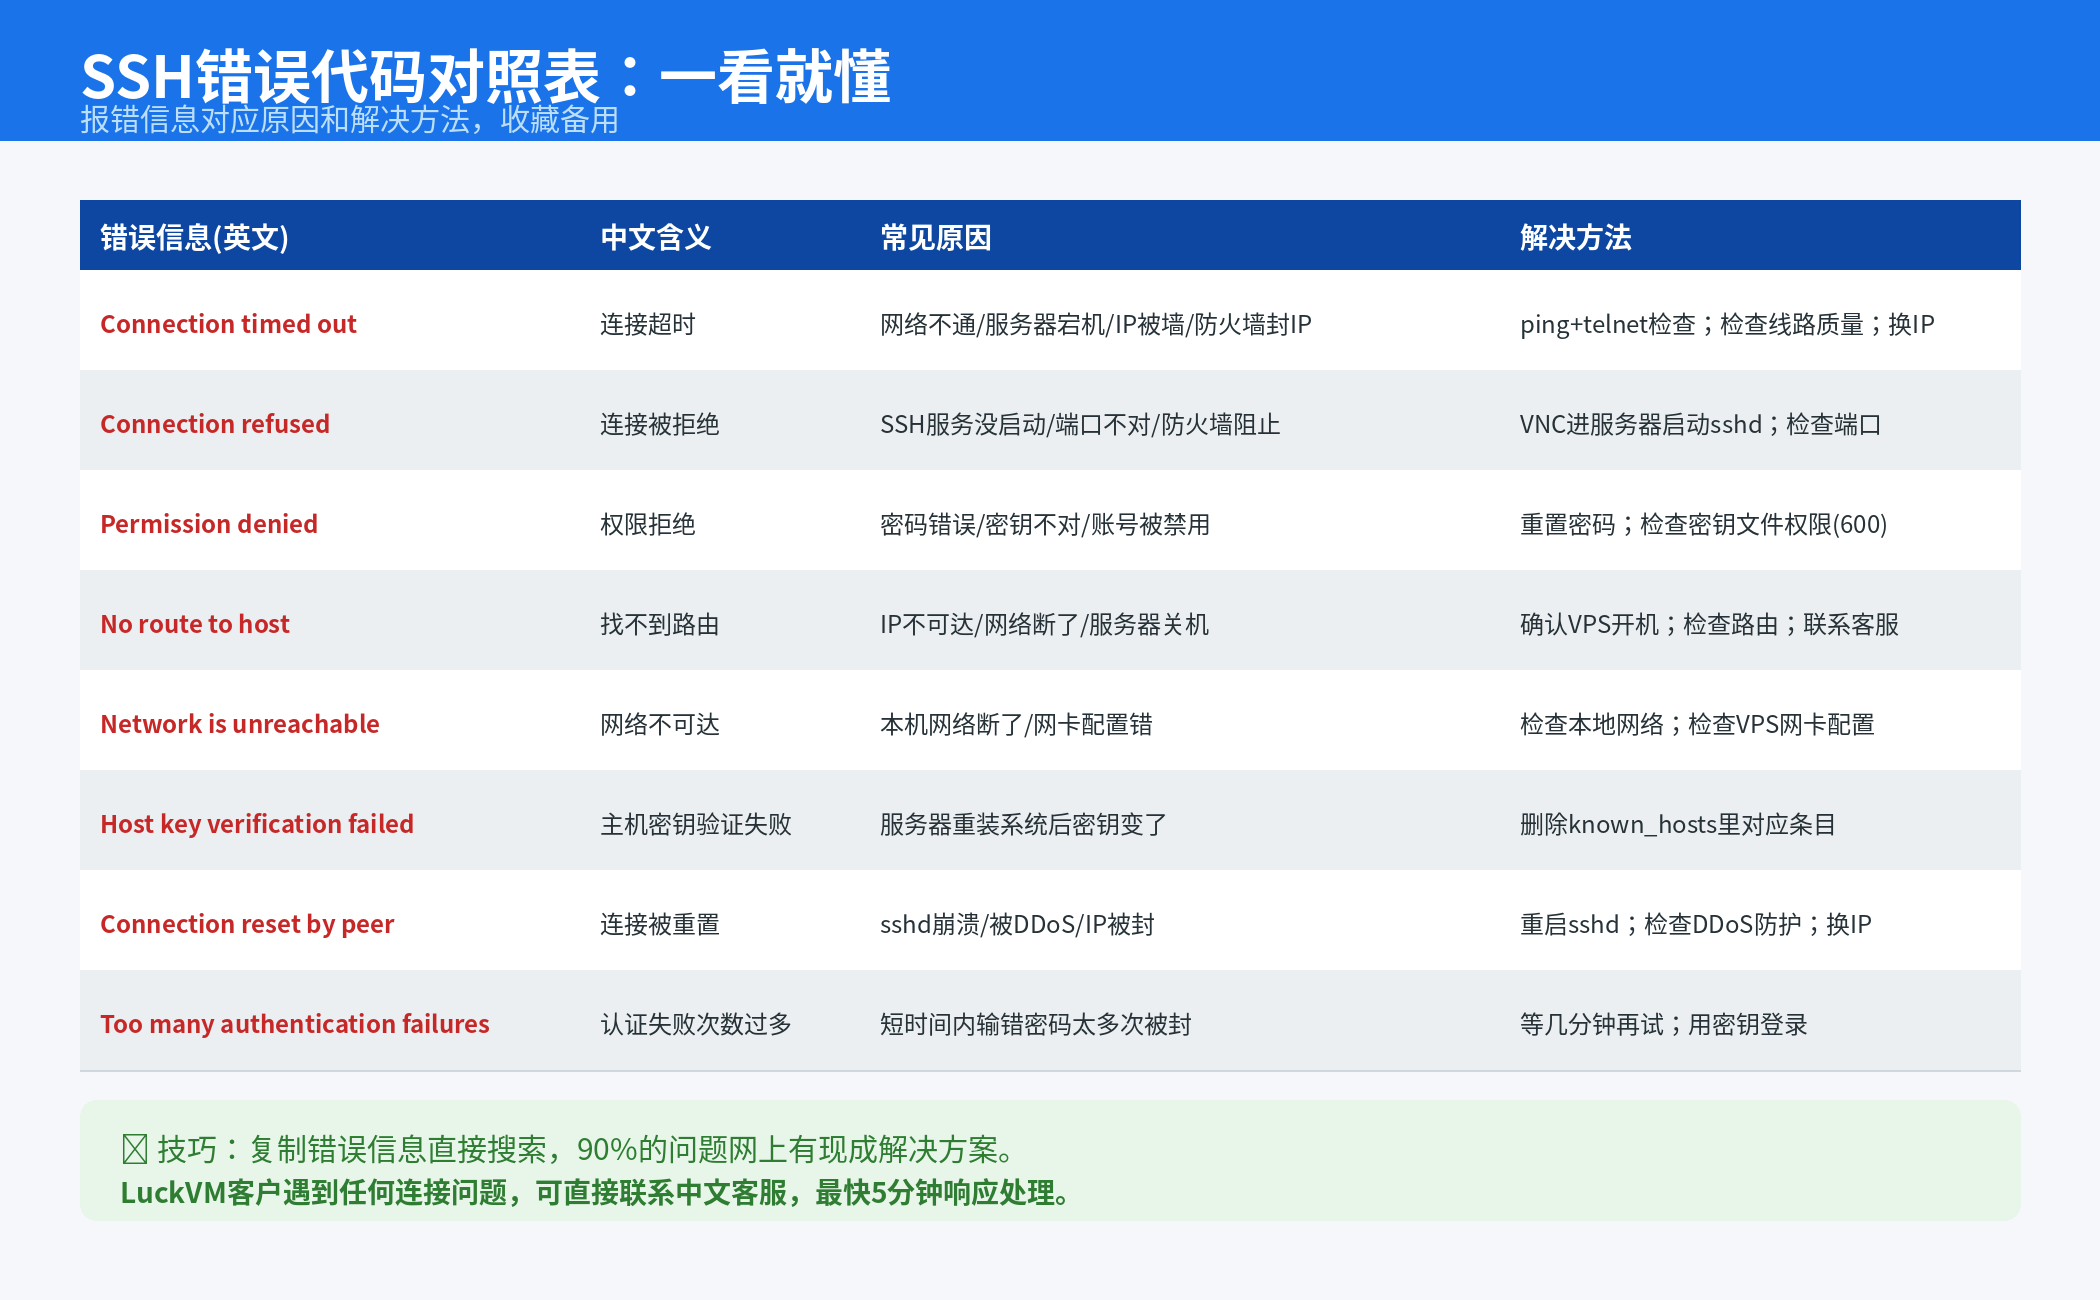Click the title 'SSH错误代码对照表：一看就懂'
Image resolution: width=2100 pixels, height=1300 pixels.
pos(486,76)
